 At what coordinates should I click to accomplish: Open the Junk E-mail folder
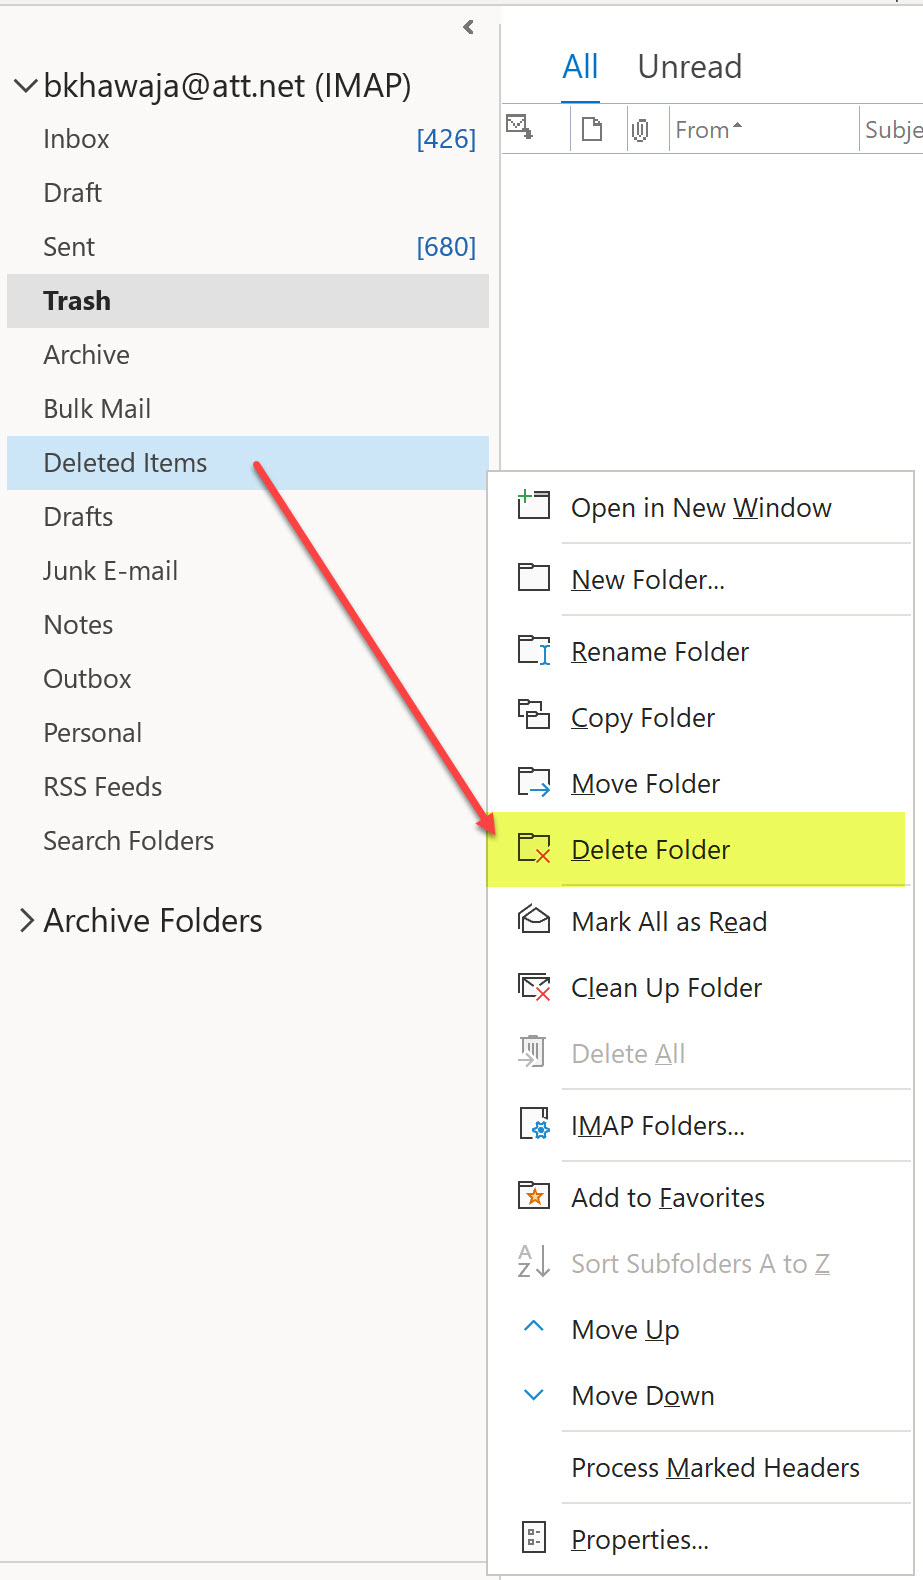click(110, 571)
